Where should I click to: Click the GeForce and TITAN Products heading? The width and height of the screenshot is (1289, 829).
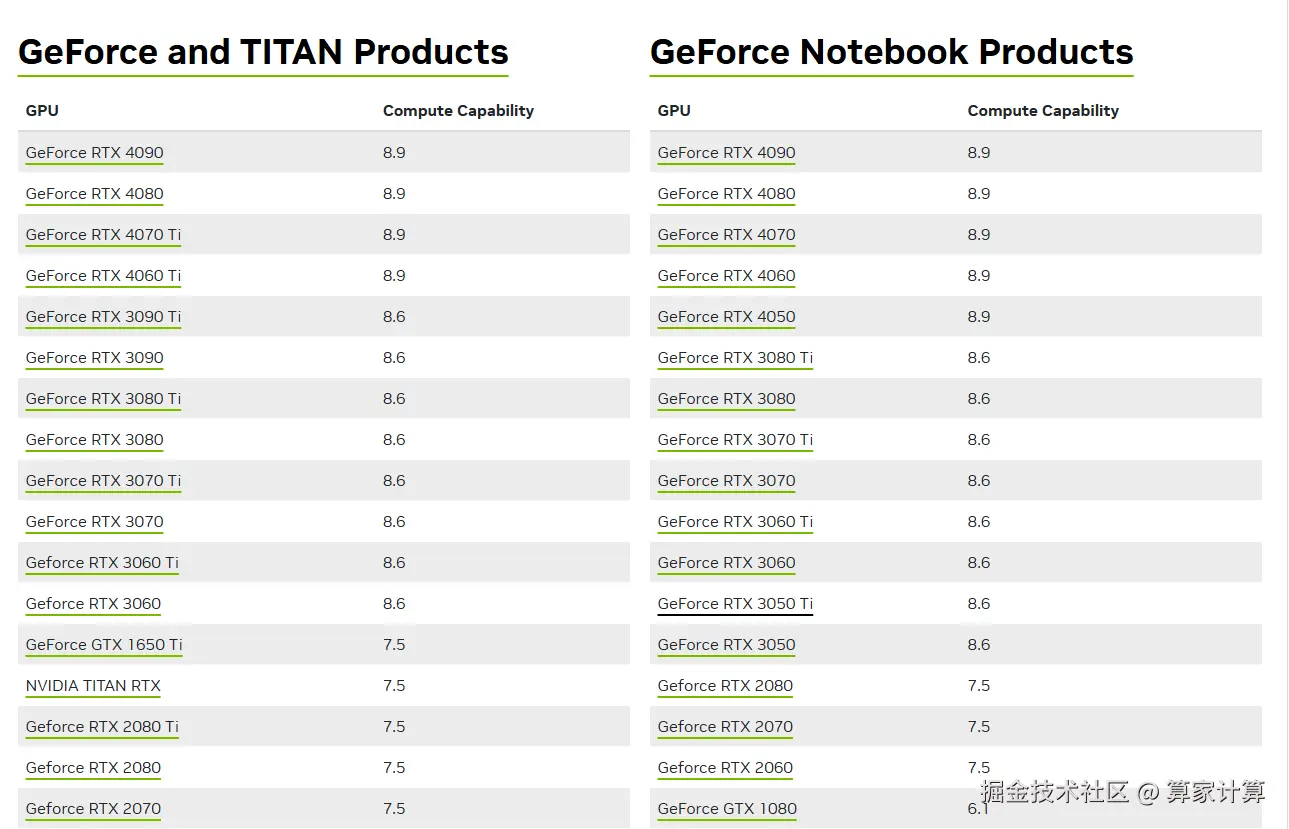pyautogui.click(x=263, y=52)
